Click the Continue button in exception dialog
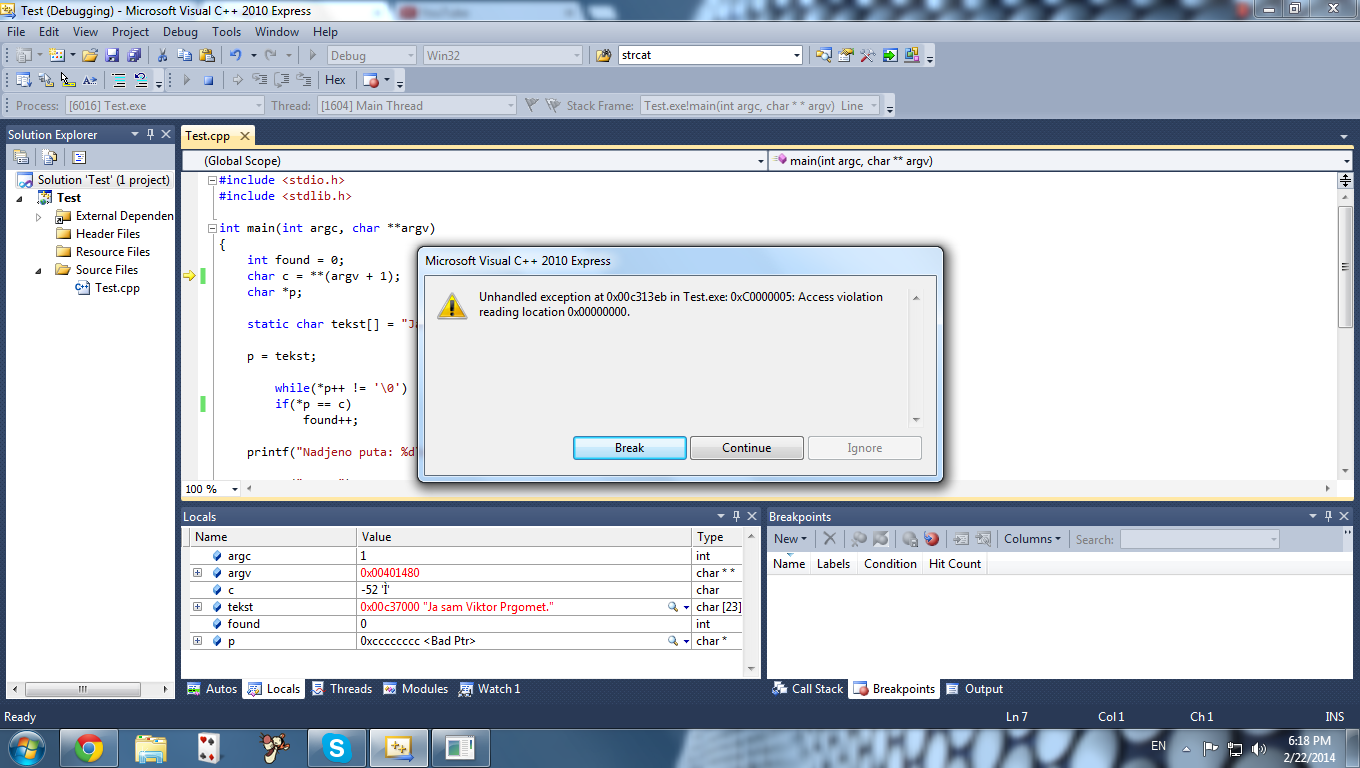This screenshot has width=1360, height=768. (x=747, y=448)
